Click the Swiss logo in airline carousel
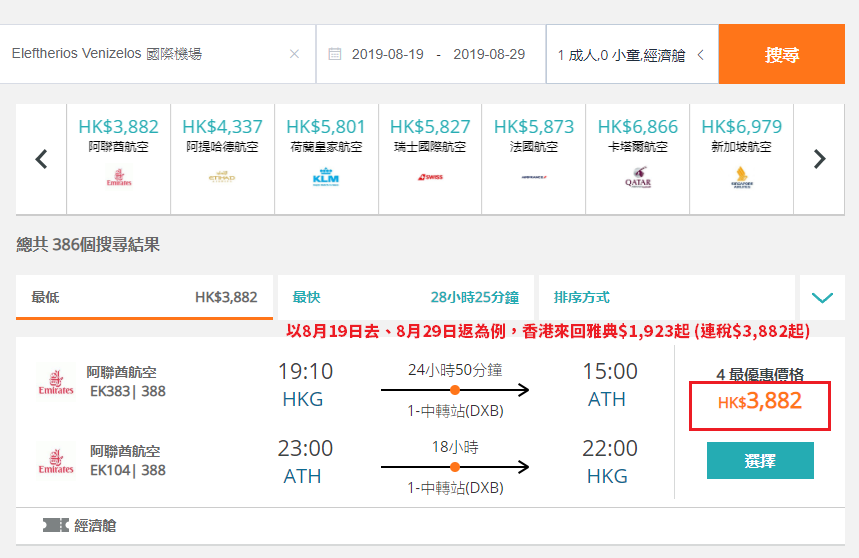Viewport: 859px width, 558px height. (x=430, y=177)
